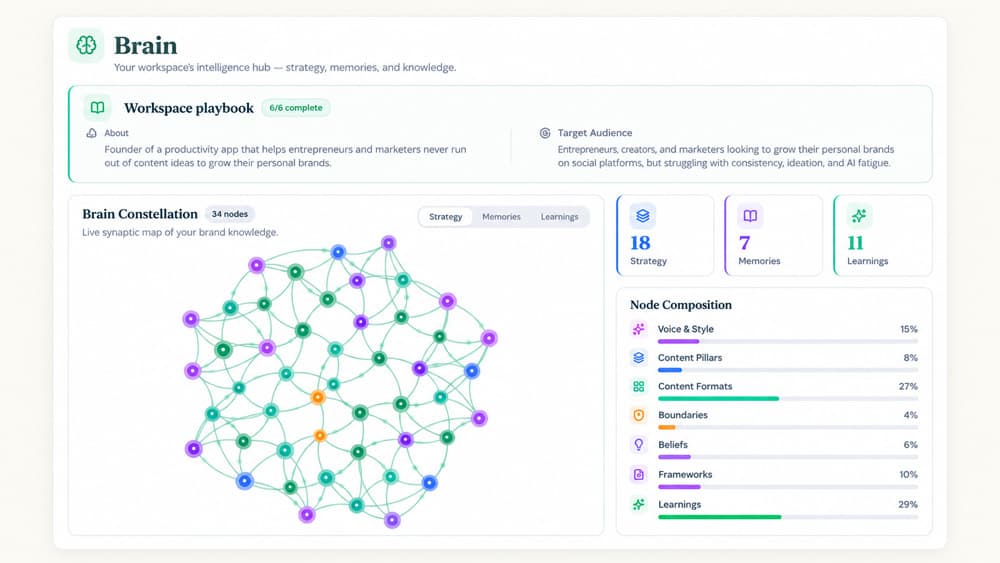
Task: Click the "6%" Beliefs value
Action: pos(911,444)
